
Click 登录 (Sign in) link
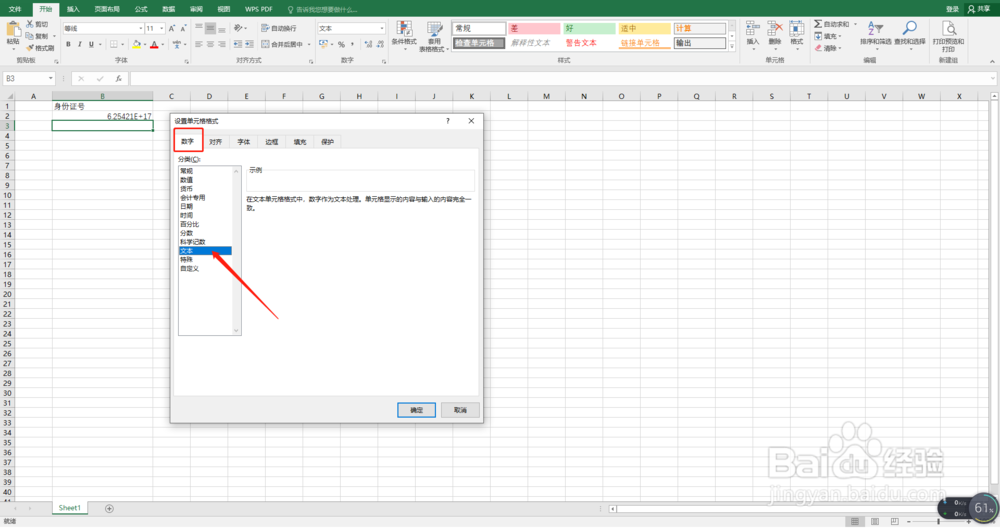952,9
